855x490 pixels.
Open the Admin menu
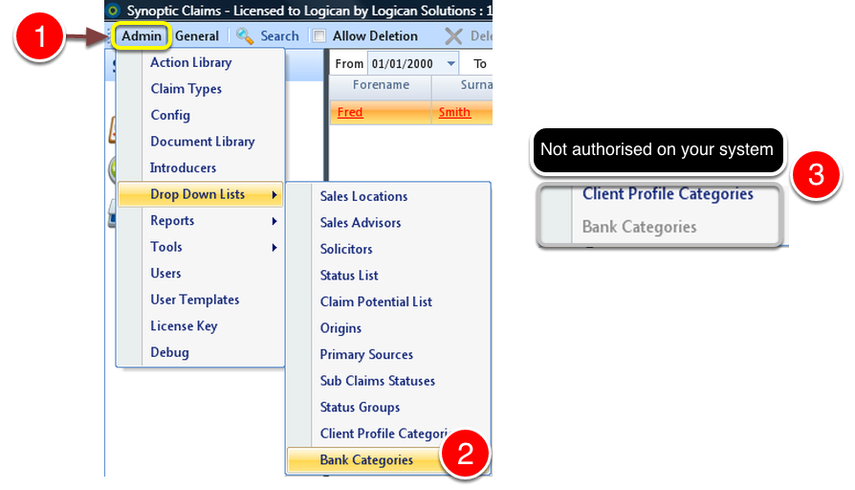click(x=141, y=36)
